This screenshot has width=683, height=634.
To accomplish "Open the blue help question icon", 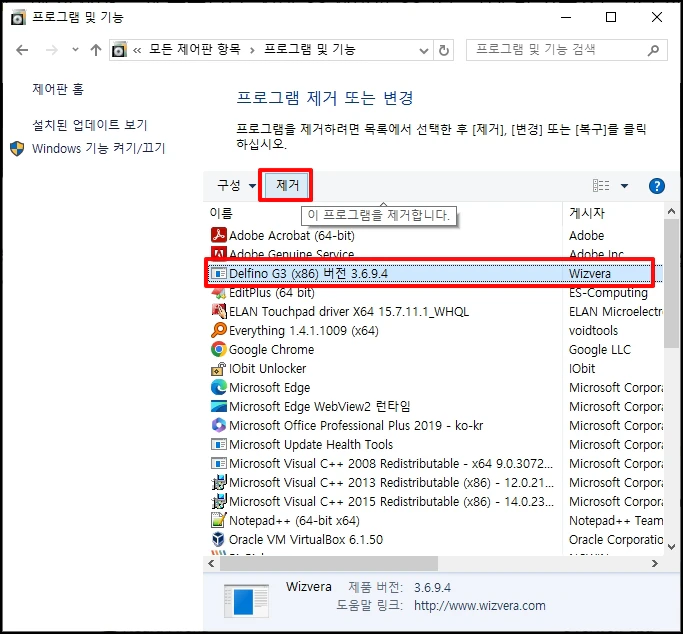I will (656, 186).
